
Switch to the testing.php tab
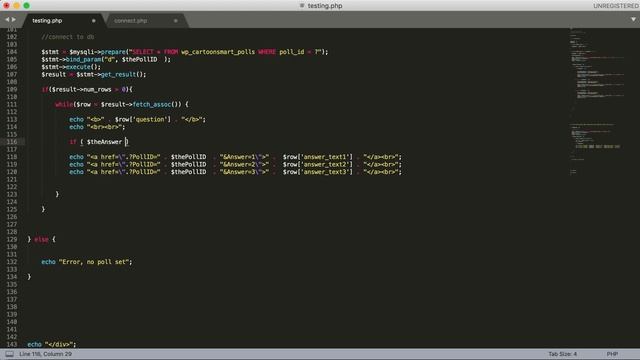pos(47,20)
